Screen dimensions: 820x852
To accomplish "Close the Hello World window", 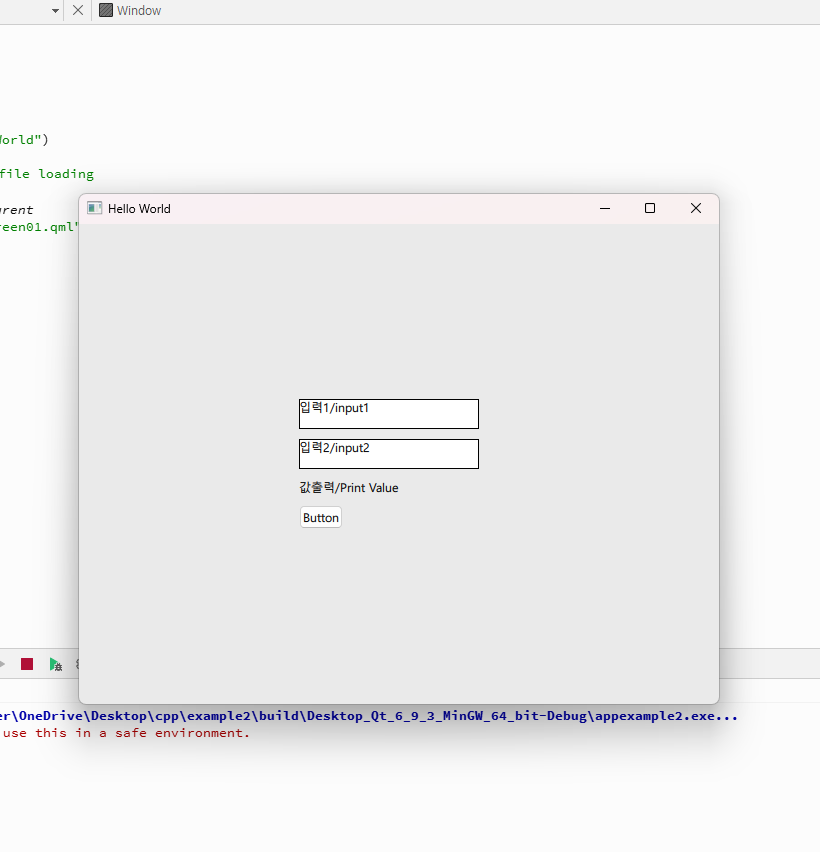I will (696, 208).
